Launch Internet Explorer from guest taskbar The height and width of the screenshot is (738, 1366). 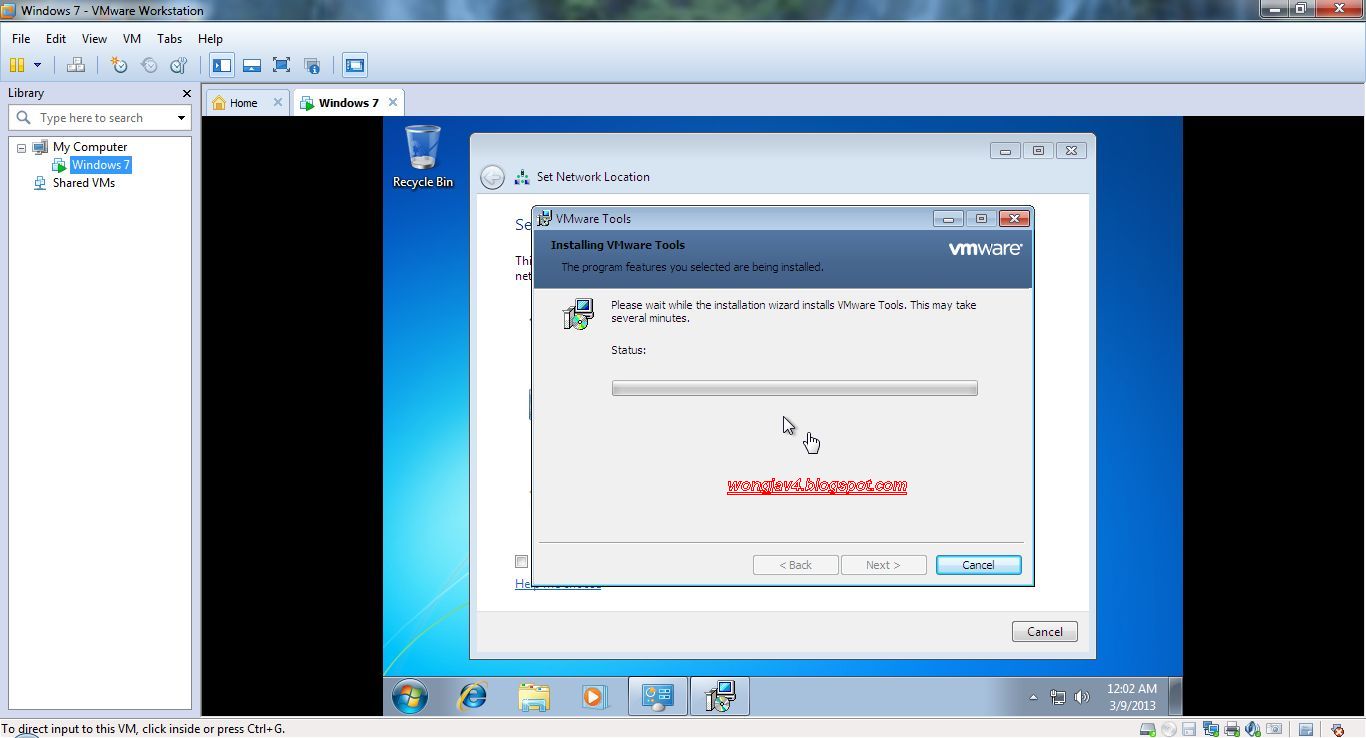coord(472,696)
